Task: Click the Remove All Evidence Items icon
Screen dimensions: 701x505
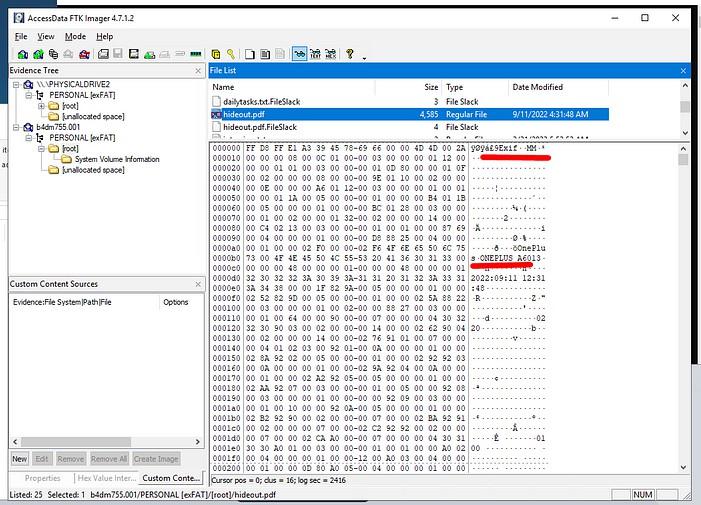Action: [84, 54]
